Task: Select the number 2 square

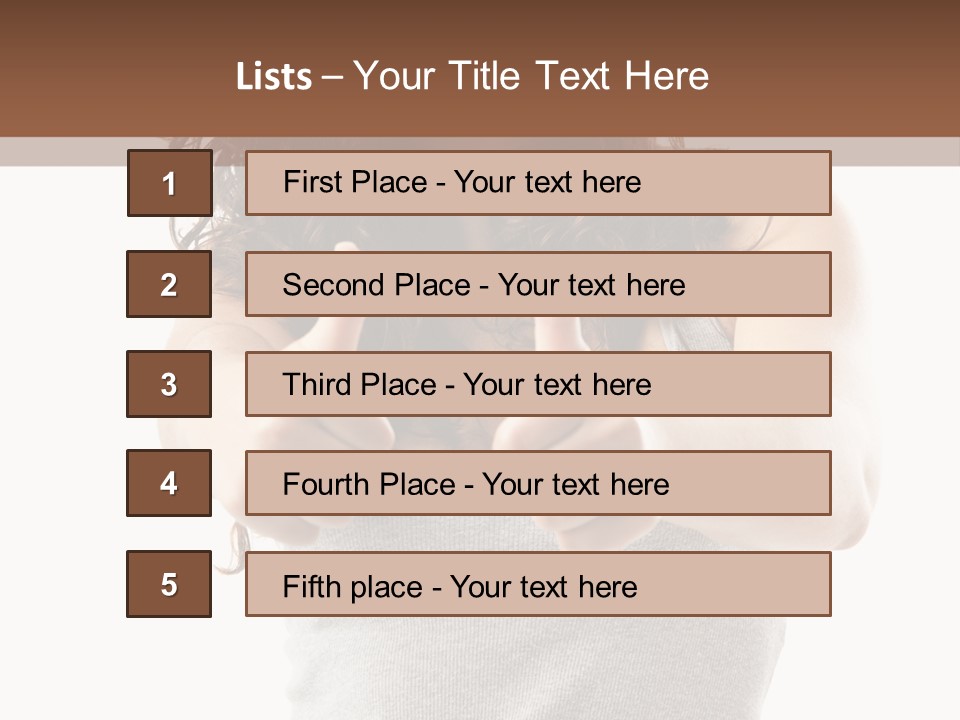Action: (x=169, y=284)
